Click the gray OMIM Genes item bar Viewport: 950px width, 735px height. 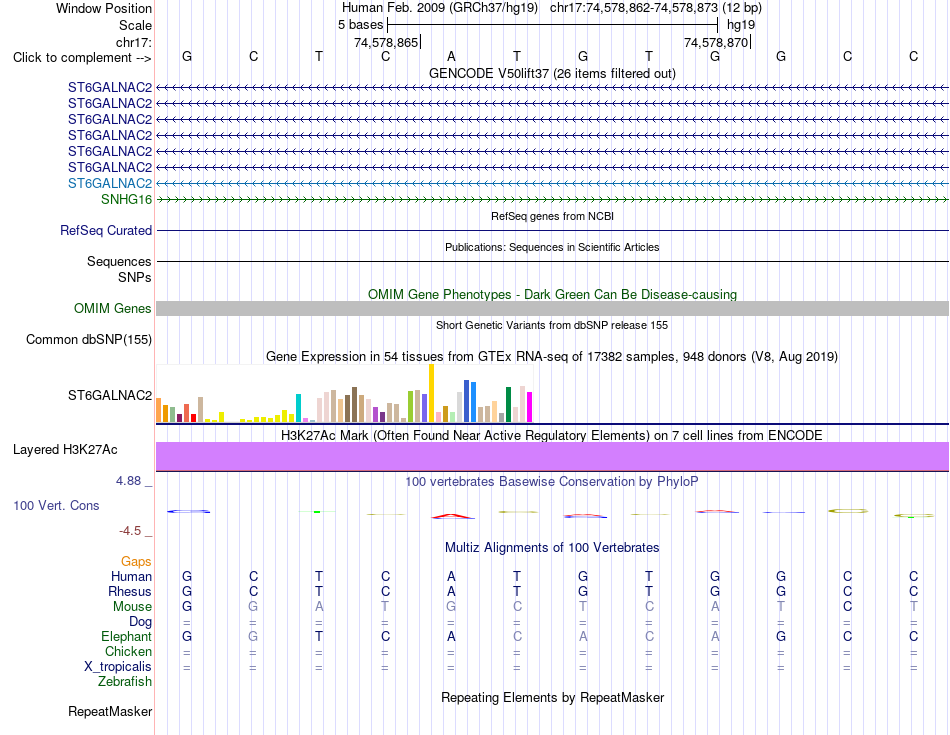tap(552, 308)
